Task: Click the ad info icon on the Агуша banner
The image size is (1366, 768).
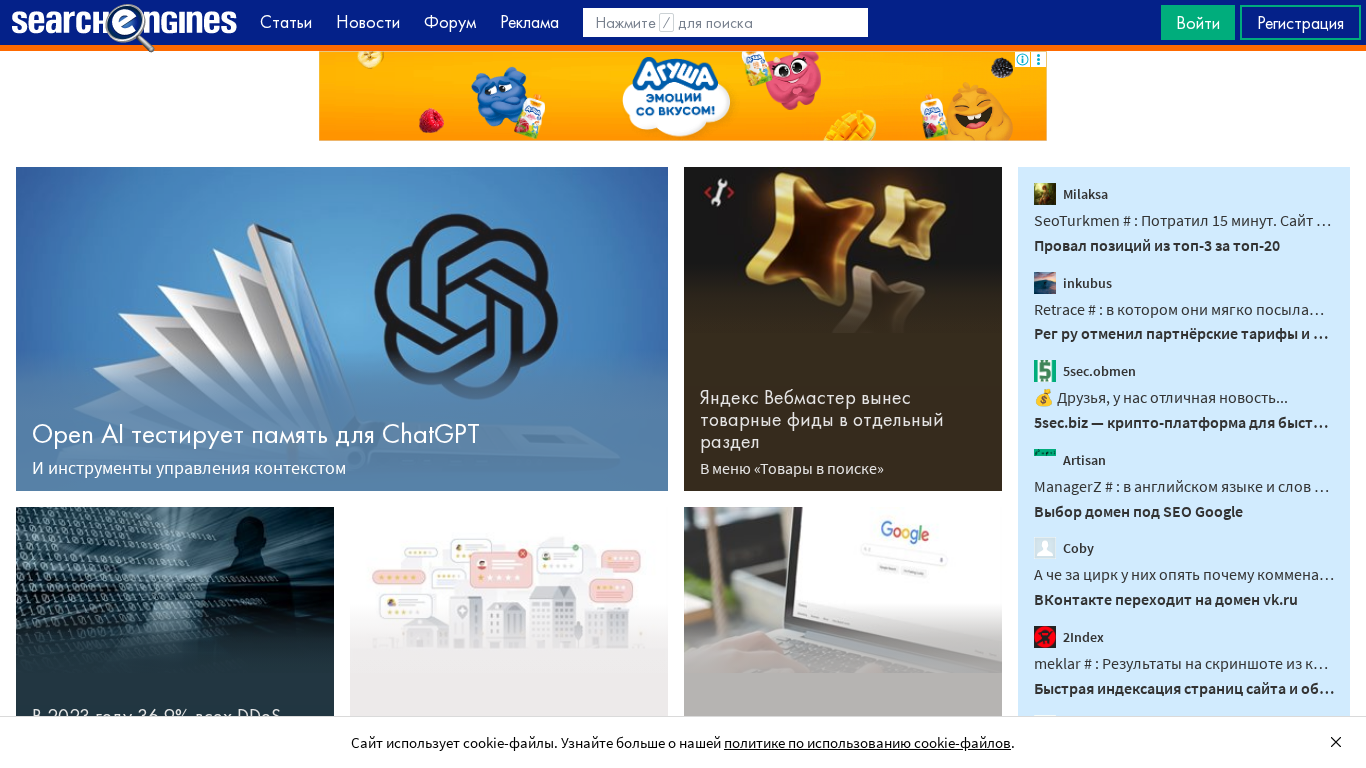Action: click(1023, 60)
